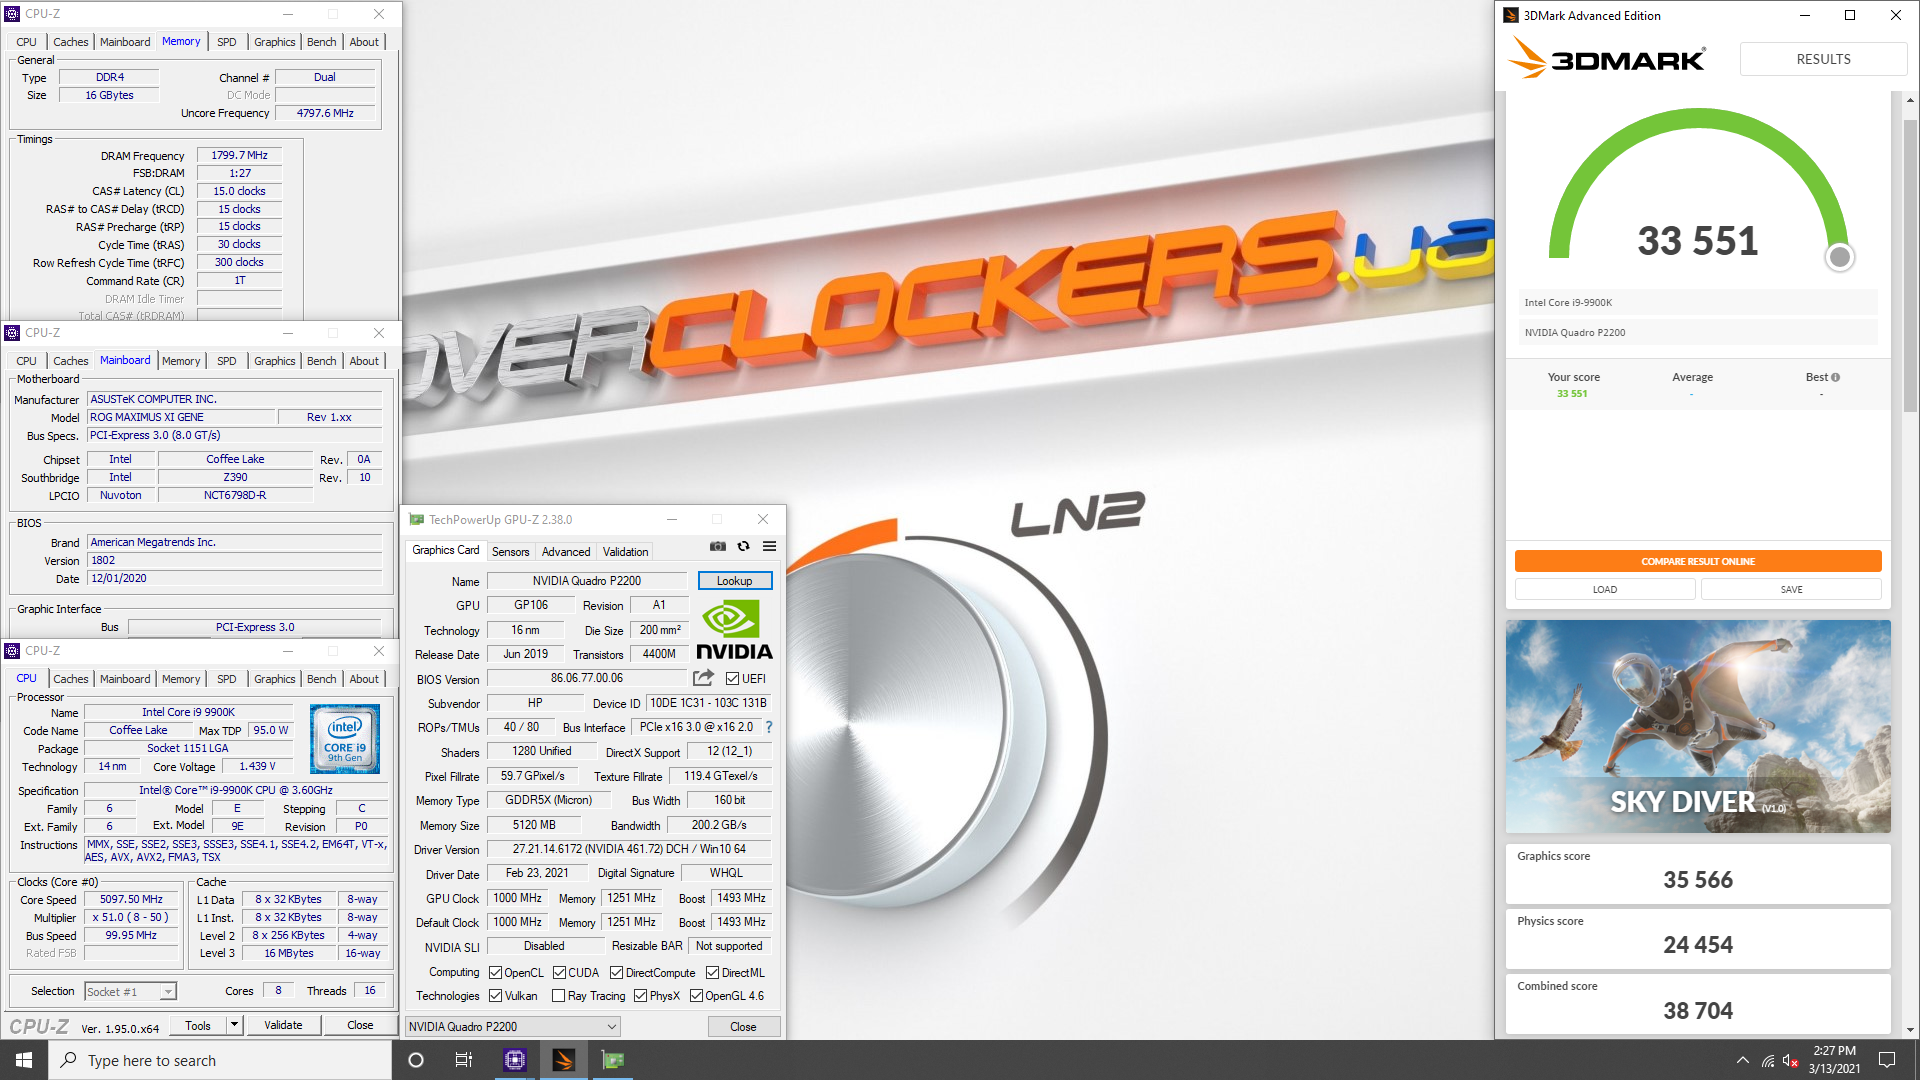Click the GPU-Z BIOS share/export icon
The height and width of the screenshot is (1080, 1920).
point(703,678)
